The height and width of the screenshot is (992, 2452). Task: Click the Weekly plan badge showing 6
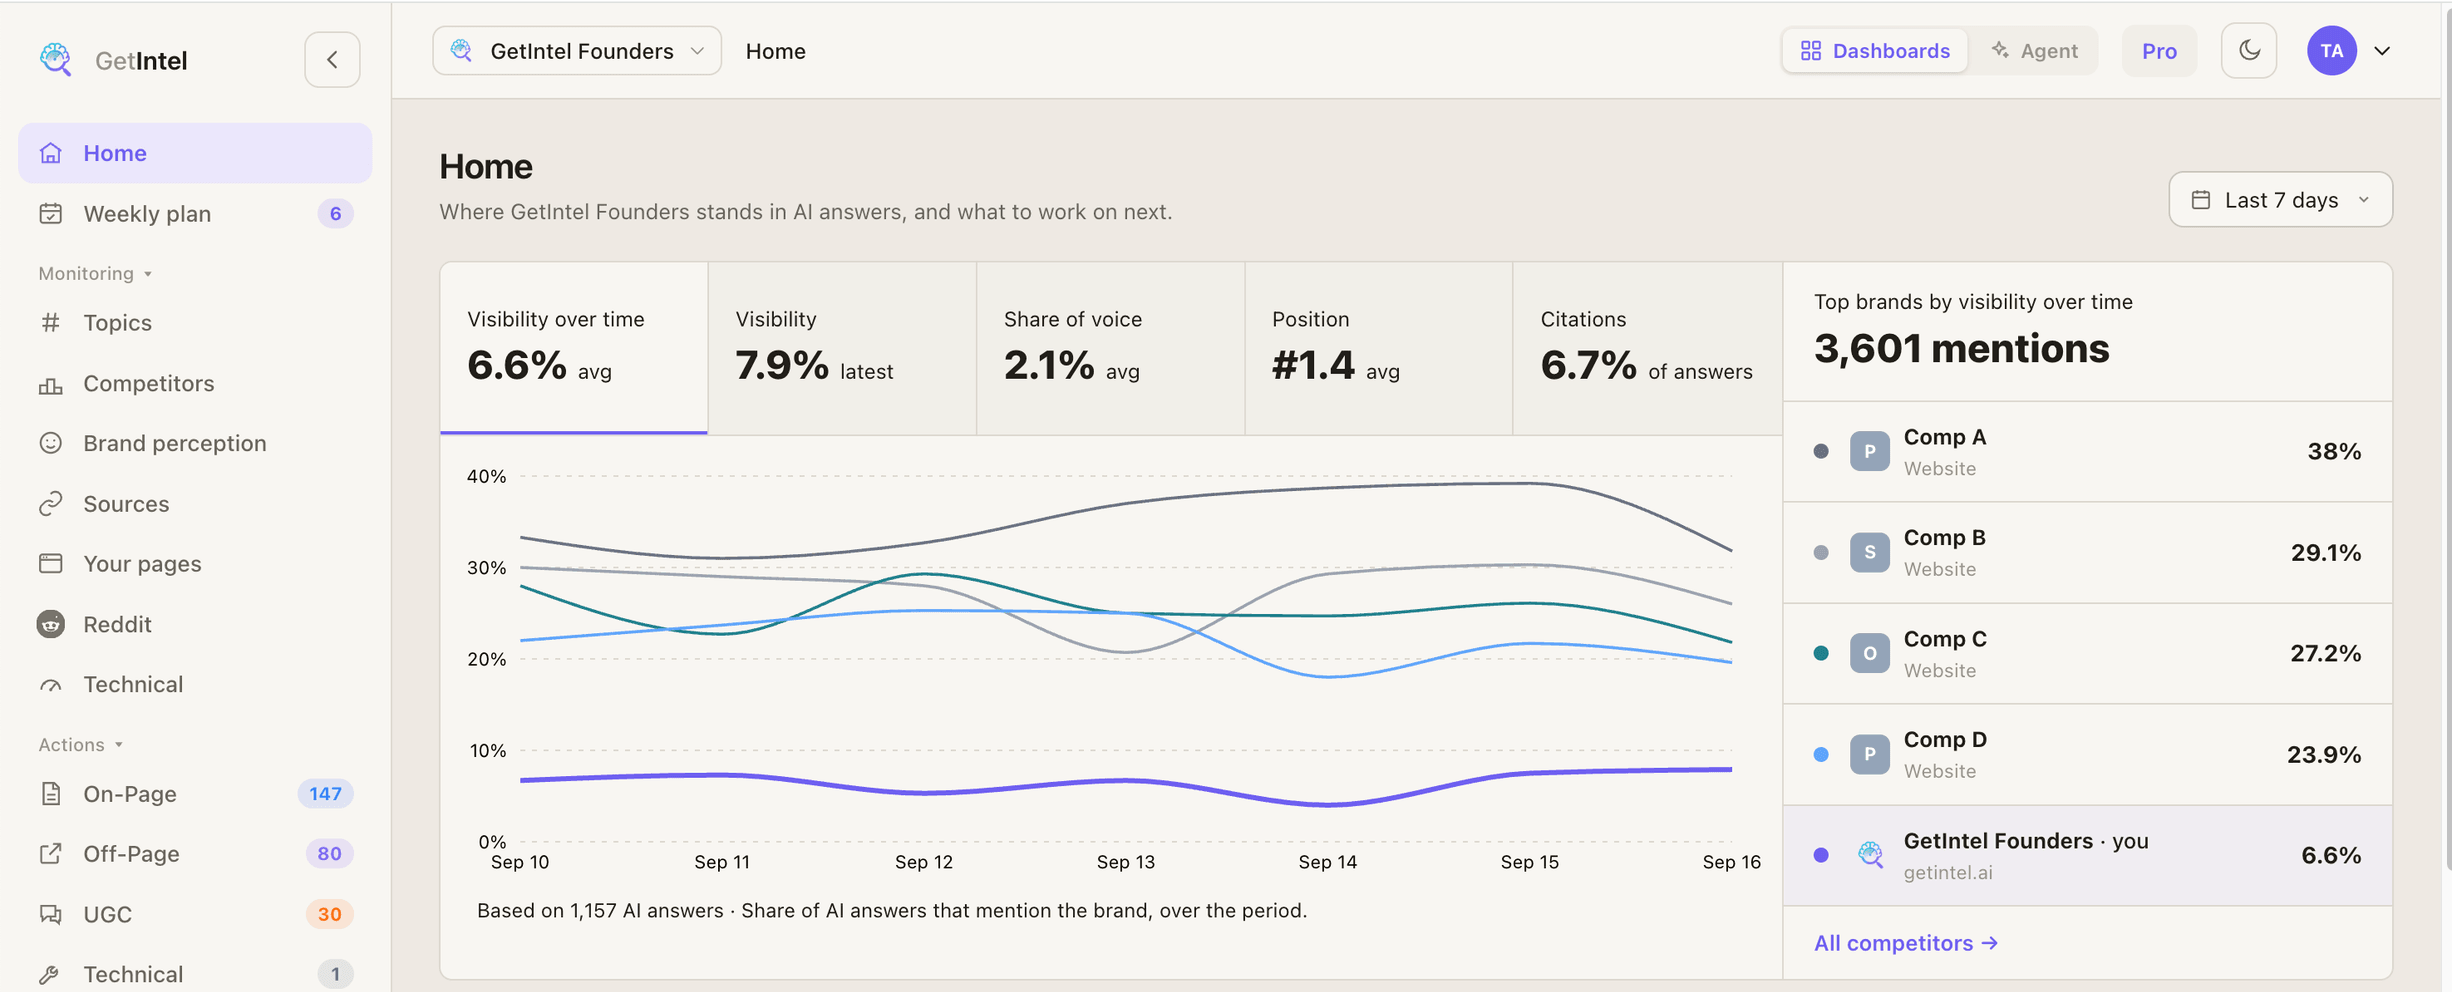tap(335, 213)
